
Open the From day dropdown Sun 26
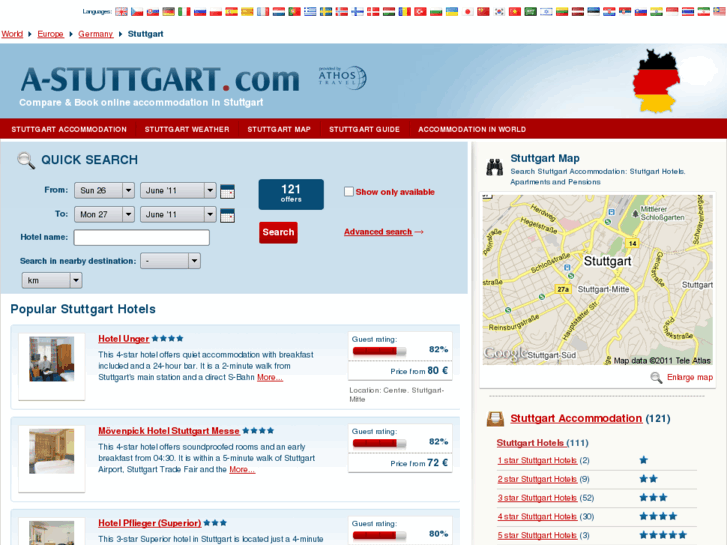(104, 190)
